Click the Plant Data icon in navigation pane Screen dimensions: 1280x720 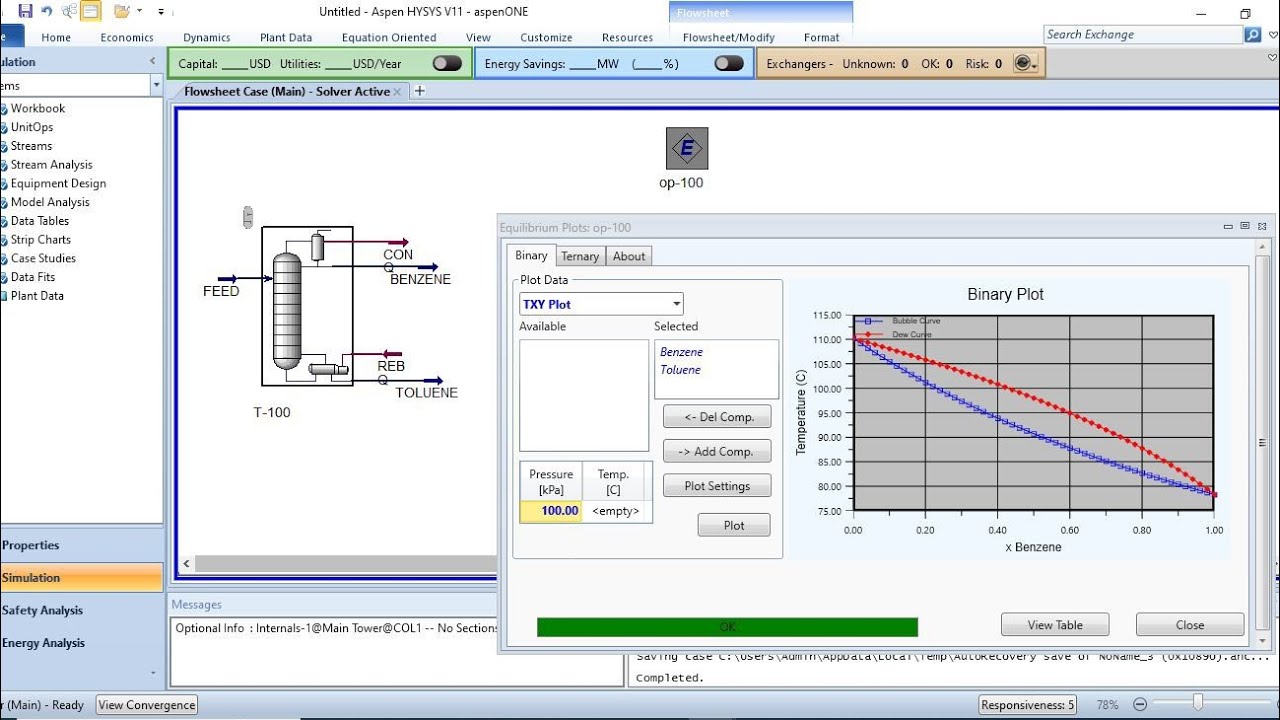3,296
